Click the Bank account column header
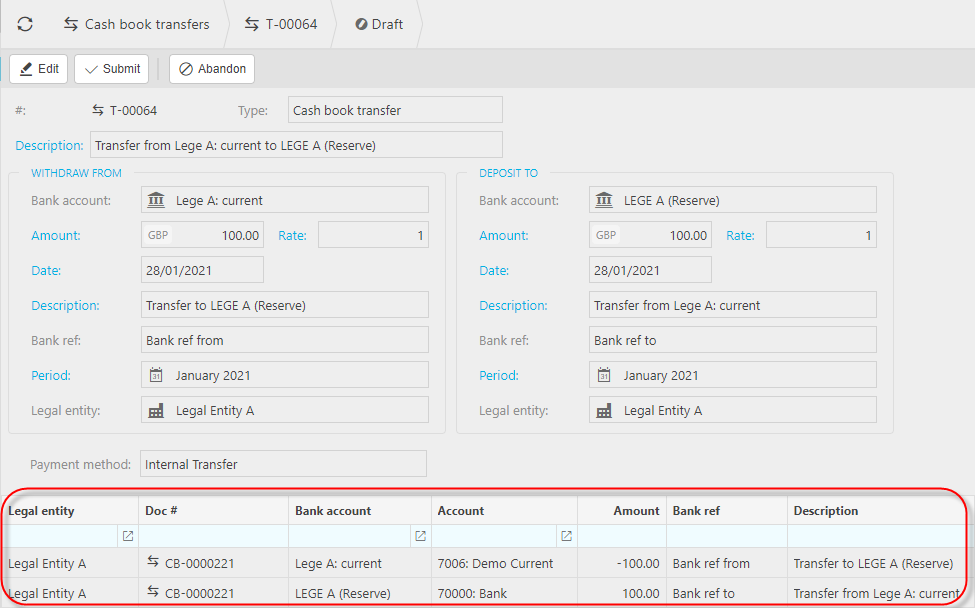Screen dimensions: 975x608 pos(359,510)
